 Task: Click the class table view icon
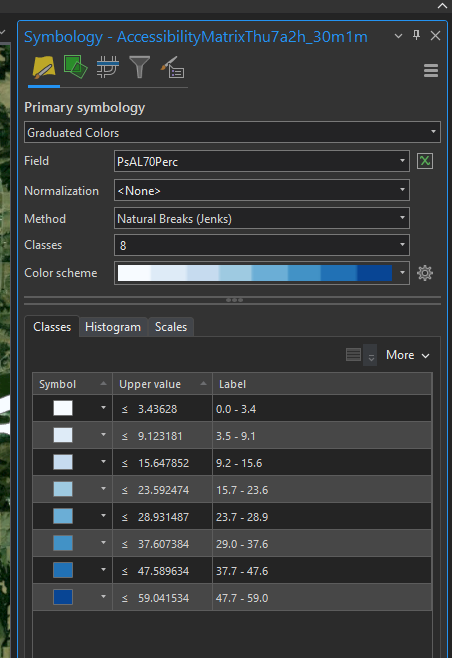click(353, 355)
